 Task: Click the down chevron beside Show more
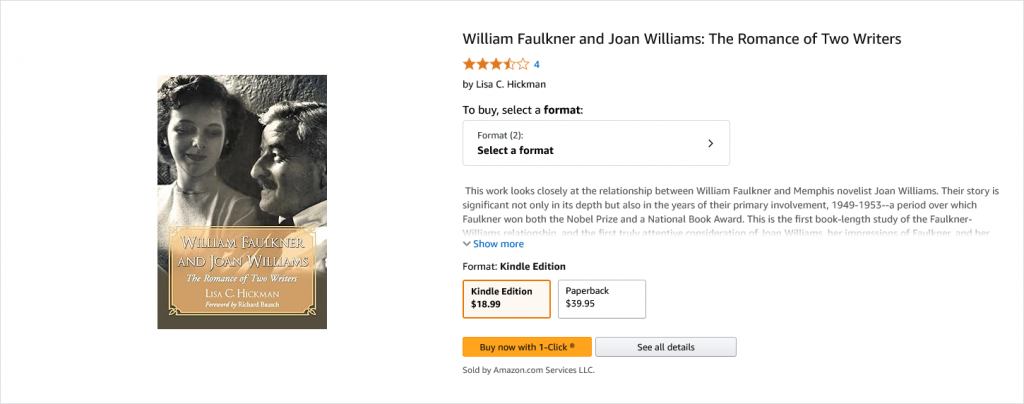(467, 243)
